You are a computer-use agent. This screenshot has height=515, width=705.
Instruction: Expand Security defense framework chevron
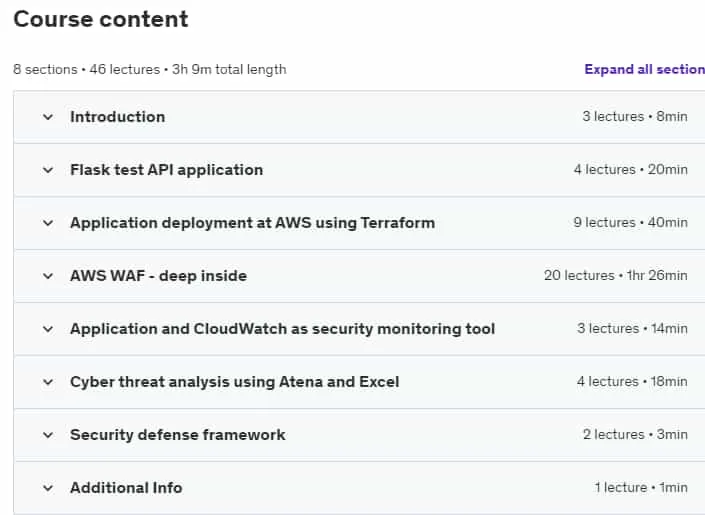point(48,435)
